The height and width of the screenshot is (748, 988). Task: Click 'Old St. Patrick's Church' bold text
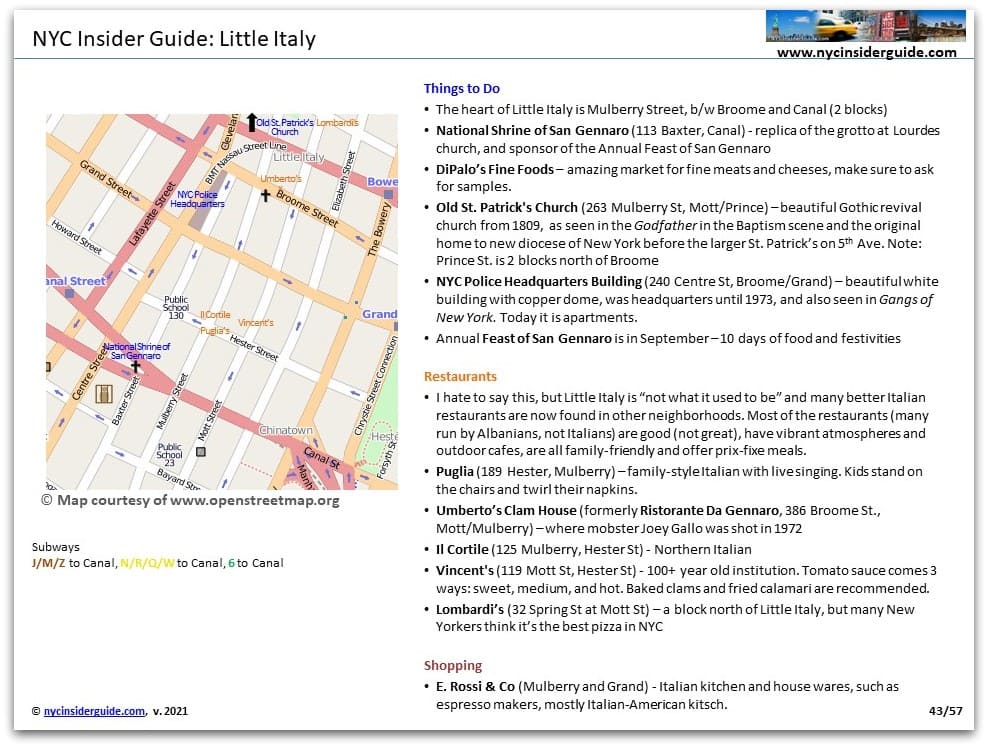pos(507,207)
